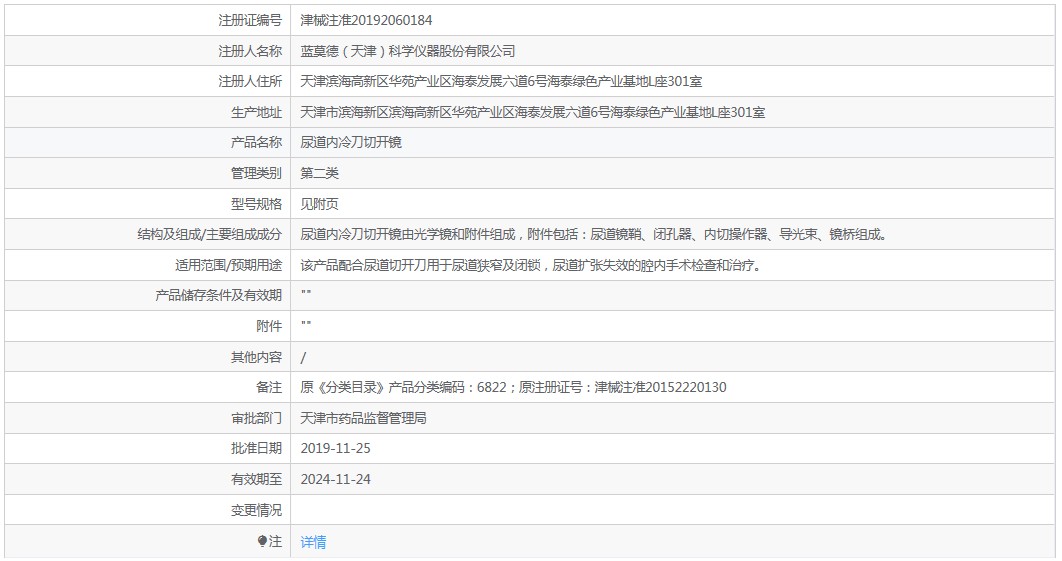Viewport: 1062px width, 561px height.
Task: Select the slash value in 其他内容 row
Action: [303, 358]
